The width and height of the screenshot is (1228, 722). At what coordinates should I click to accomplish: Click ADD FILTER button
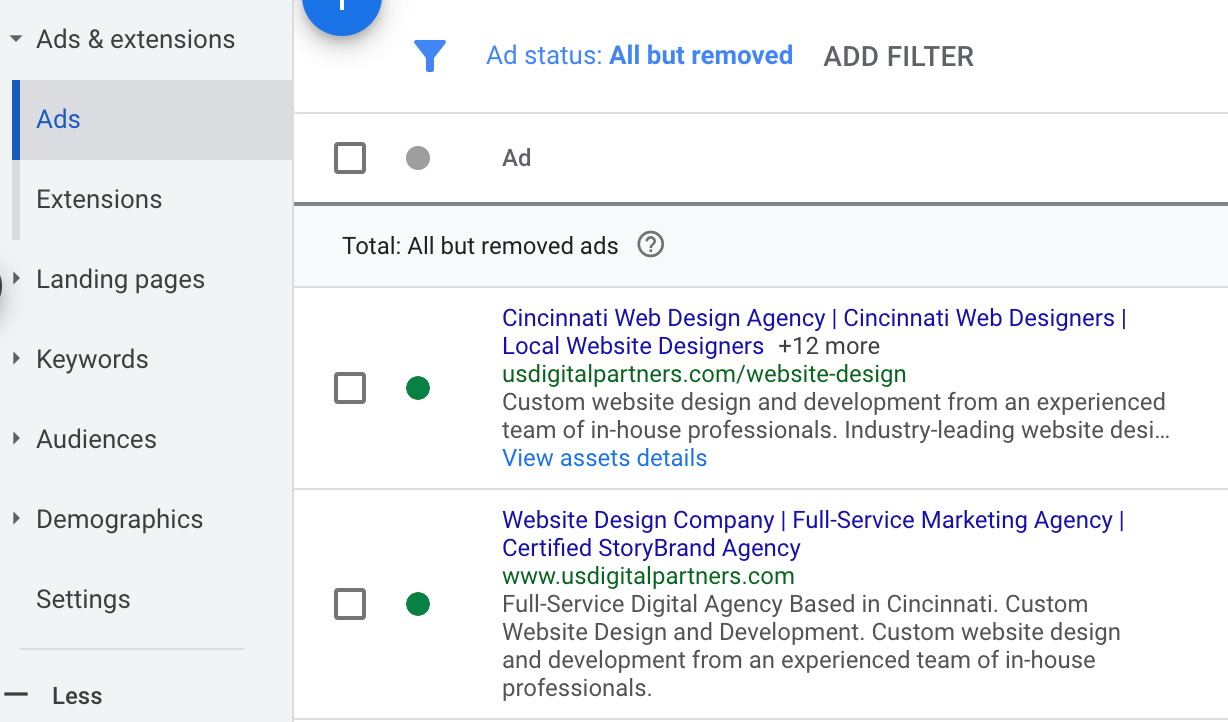898,56
